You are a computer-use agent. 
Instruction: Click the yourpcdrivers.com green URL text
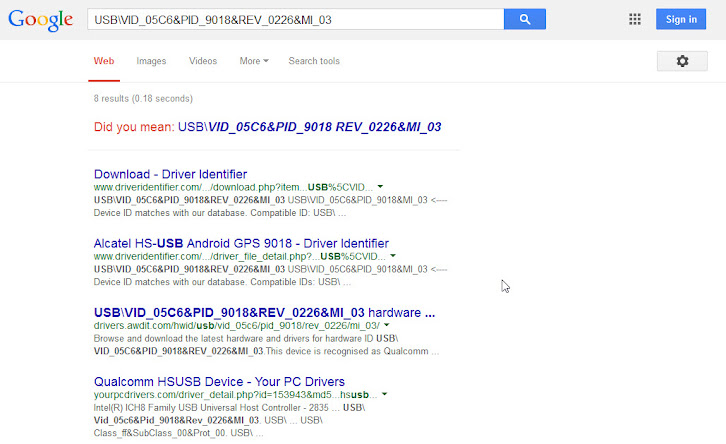tap(235, 395)
